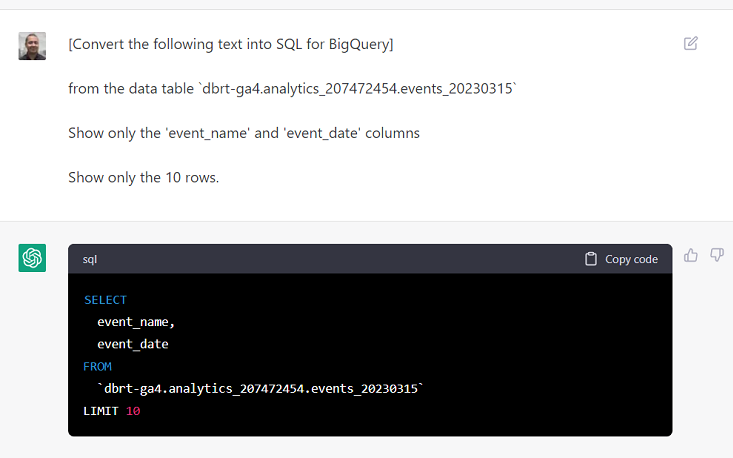Click the edit message pencil icon

pyautogui.click(x=690, y=43)
